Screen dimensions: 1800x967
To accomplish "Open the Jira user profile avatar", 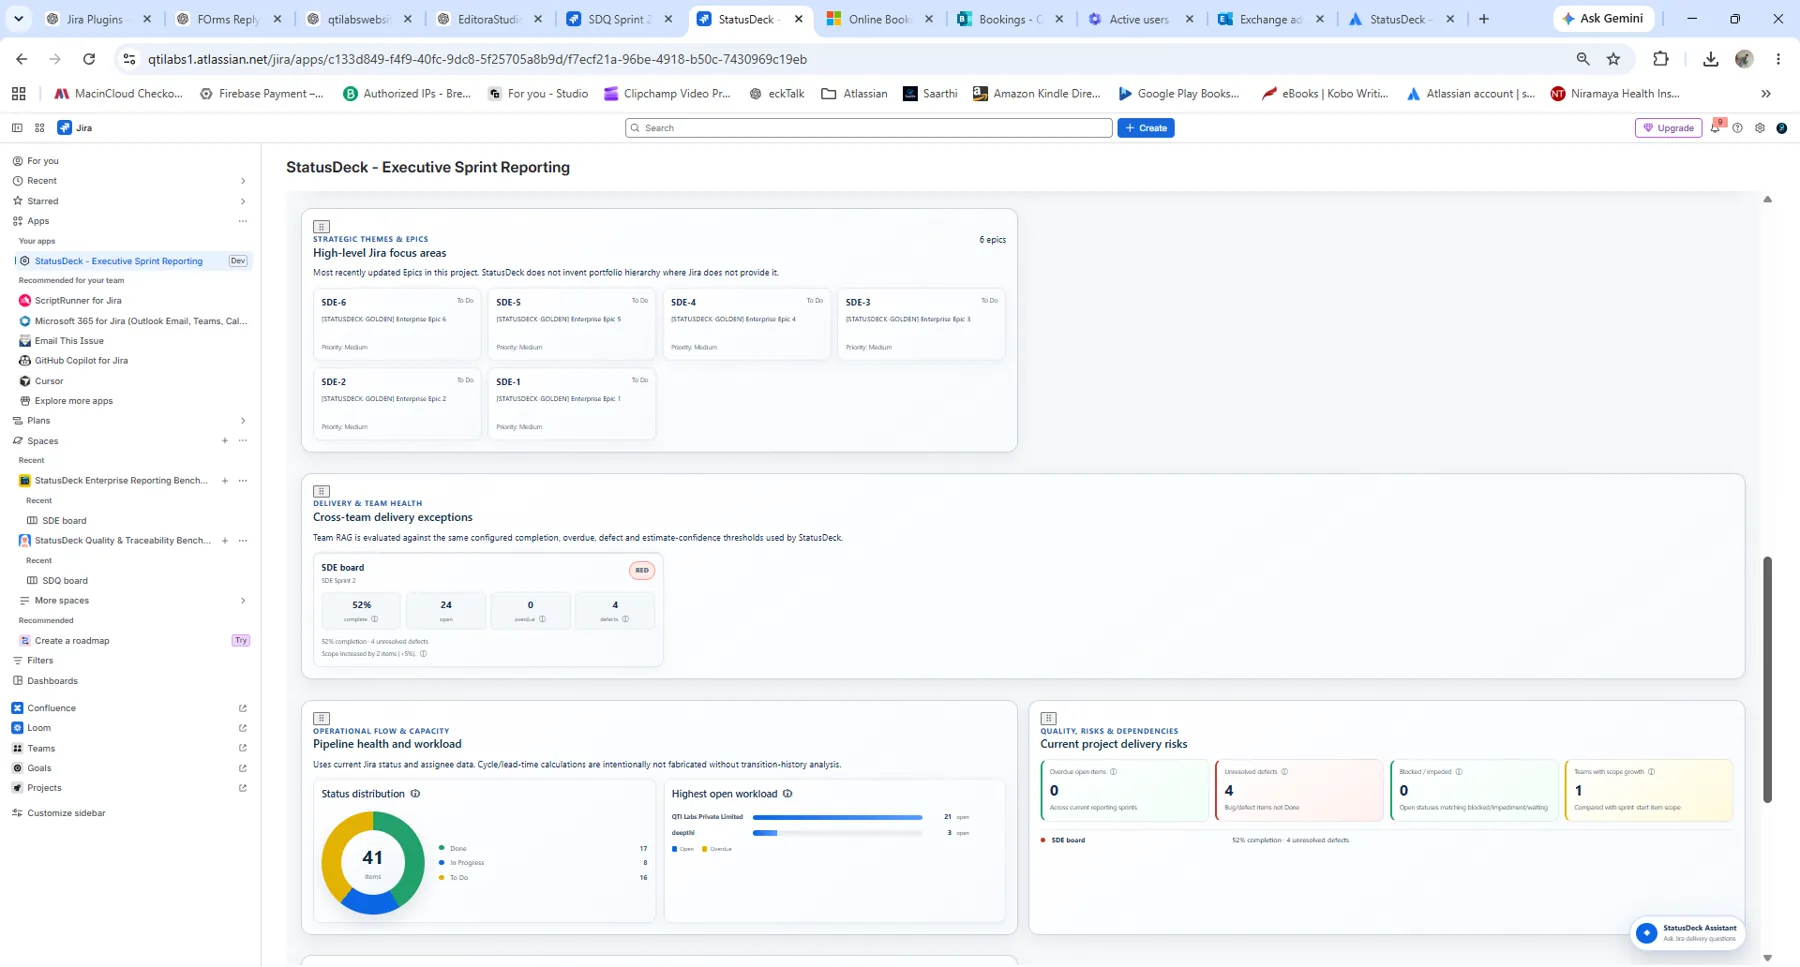I will click(x=1782, y=128).
